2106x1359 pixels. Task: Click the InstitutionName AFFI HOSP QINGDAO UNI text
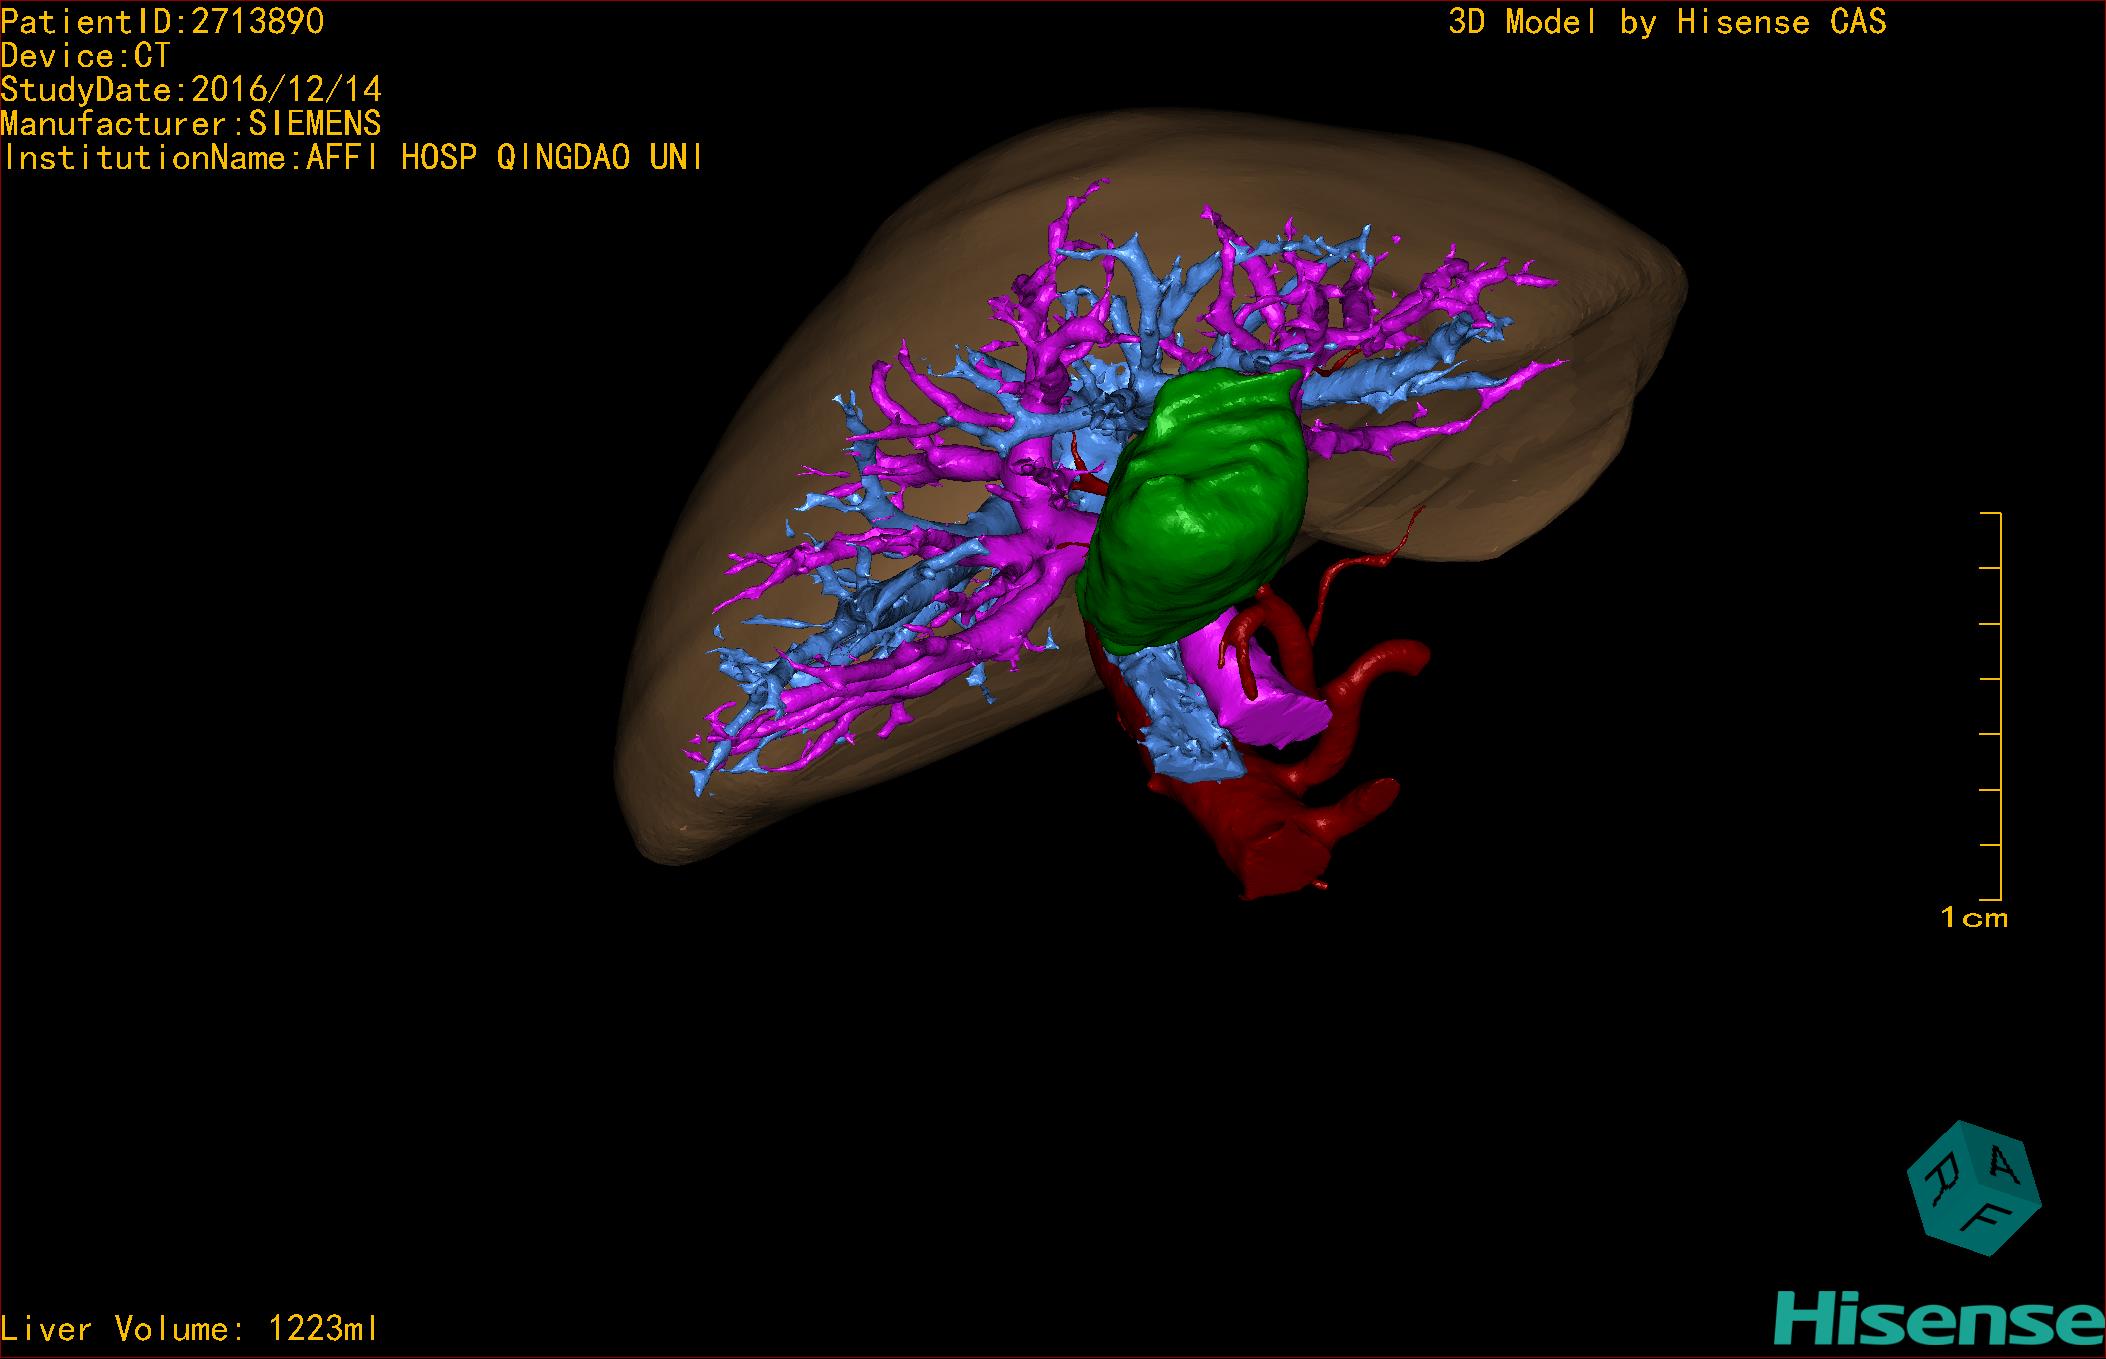[352, 158]
